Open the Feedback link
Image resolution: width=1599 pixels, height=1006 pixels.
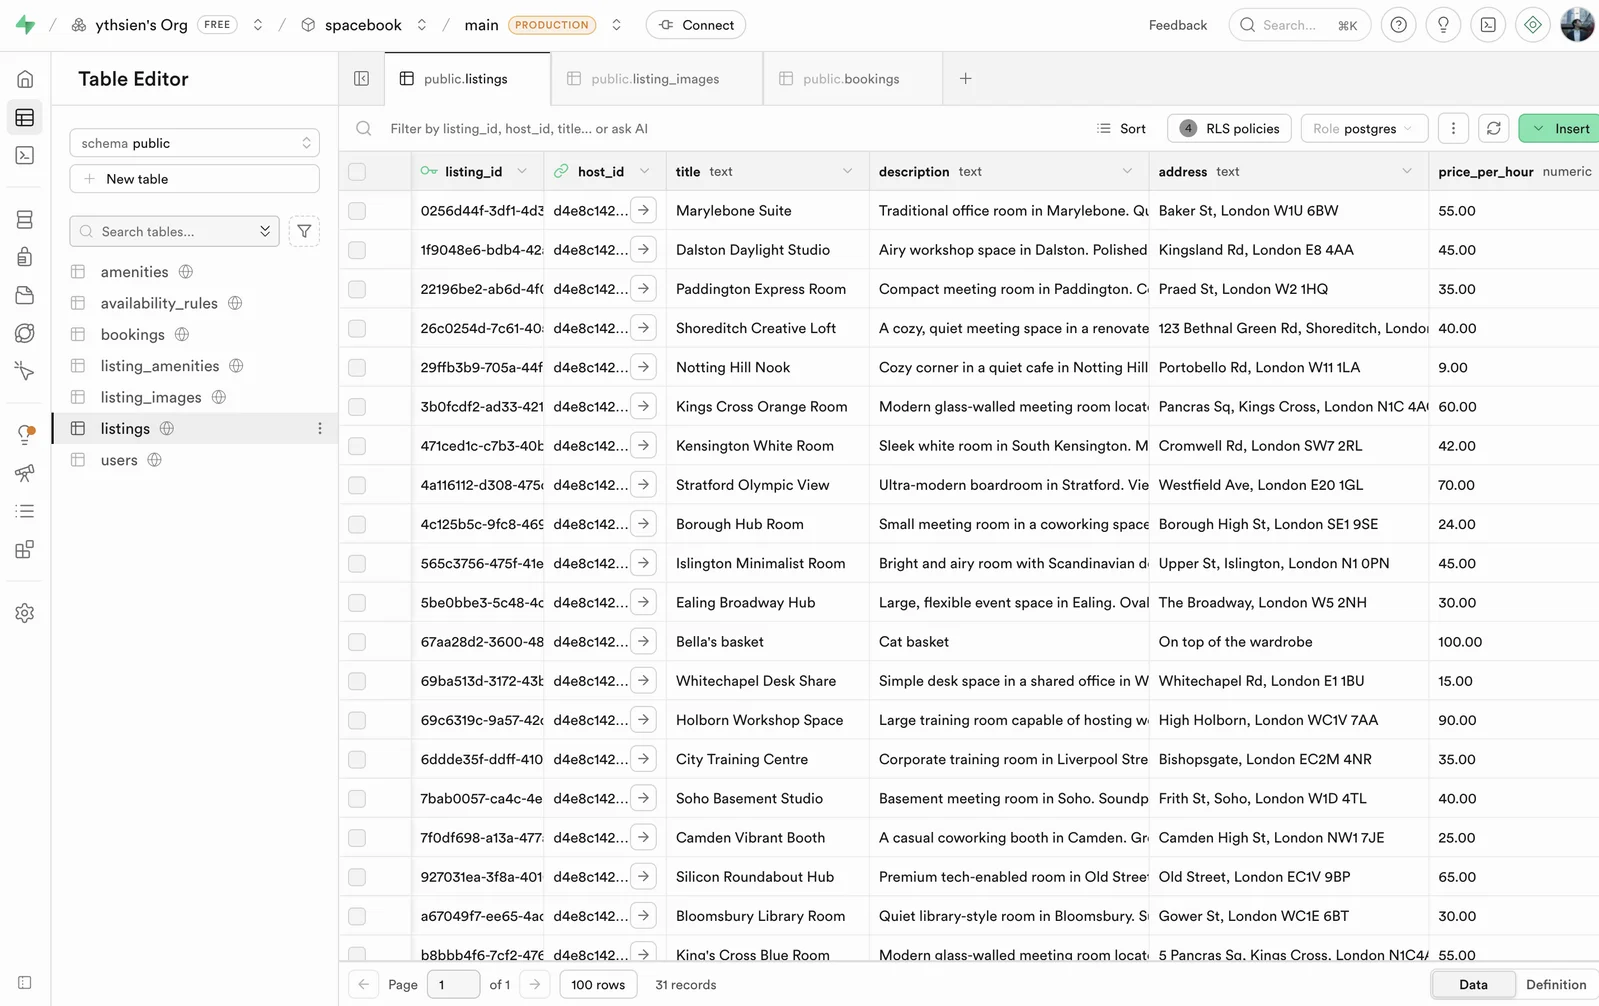pyautogui.click(x=1178, y=25)
